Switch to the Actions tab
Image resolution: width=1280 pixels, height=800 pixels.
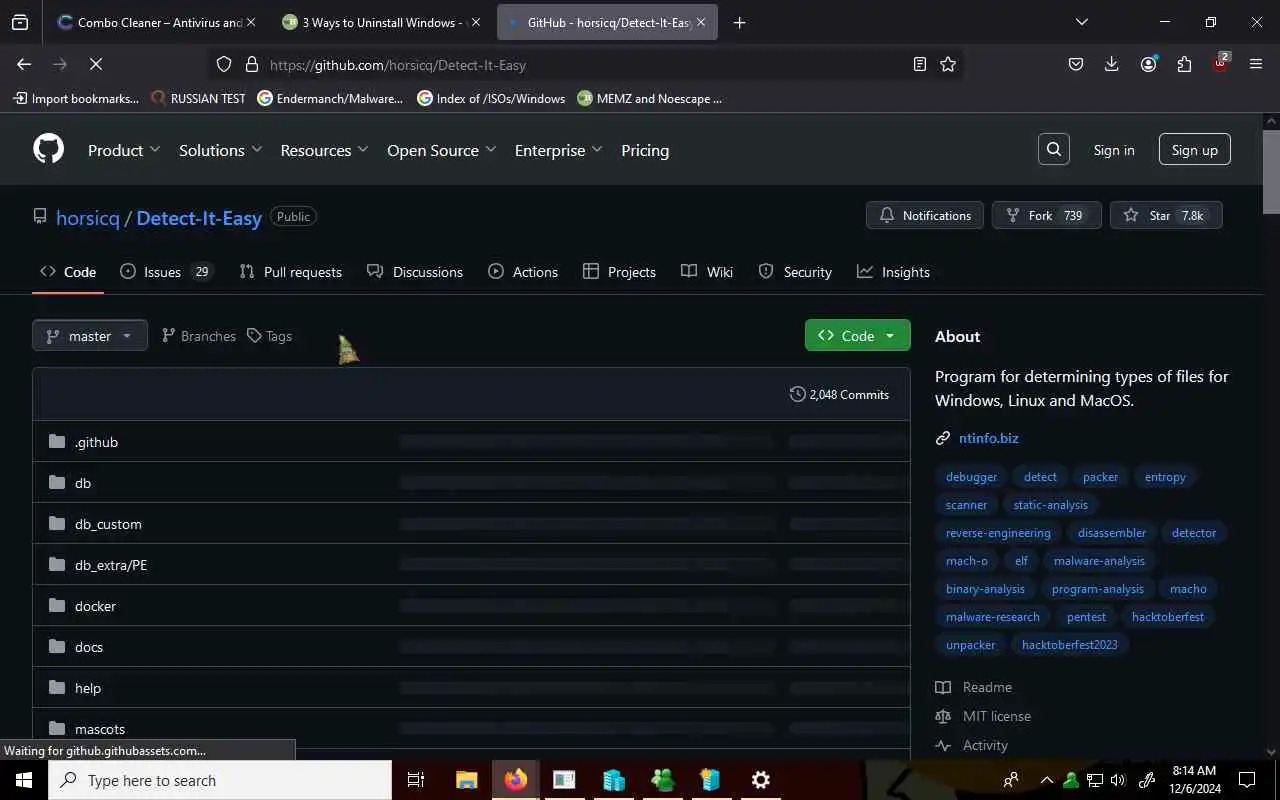point(523,272)
